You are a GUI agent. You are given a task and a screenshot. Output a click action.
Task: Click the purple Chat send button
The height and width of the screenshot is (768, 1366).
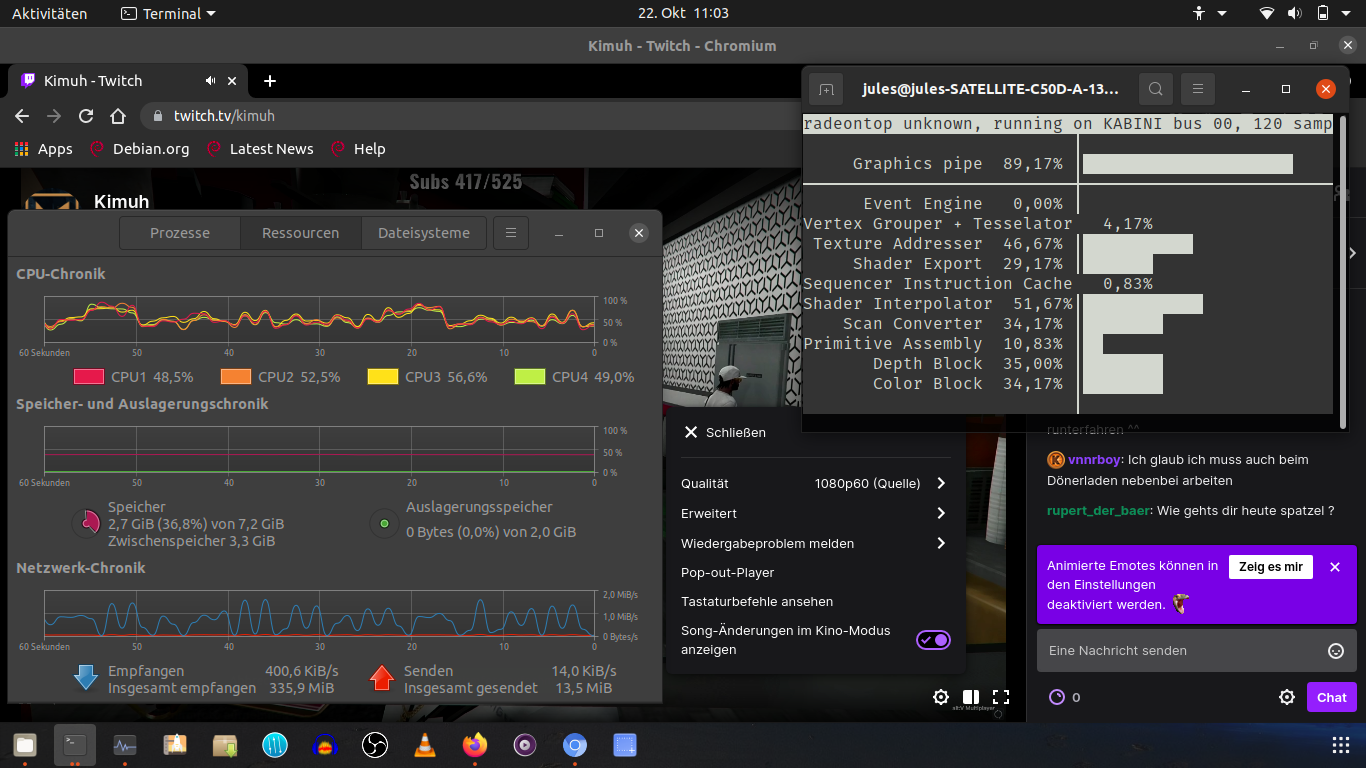[1332, 697]
